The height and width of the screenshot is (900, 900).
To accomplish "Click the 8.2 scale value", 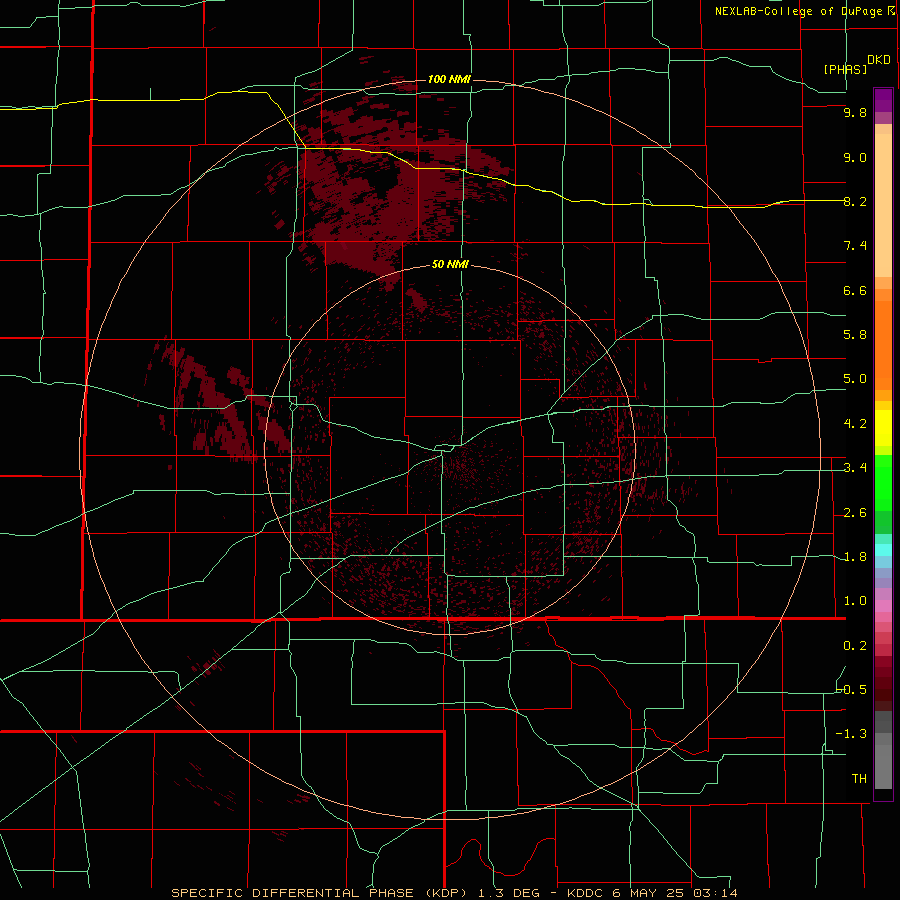I will point(855,201).
